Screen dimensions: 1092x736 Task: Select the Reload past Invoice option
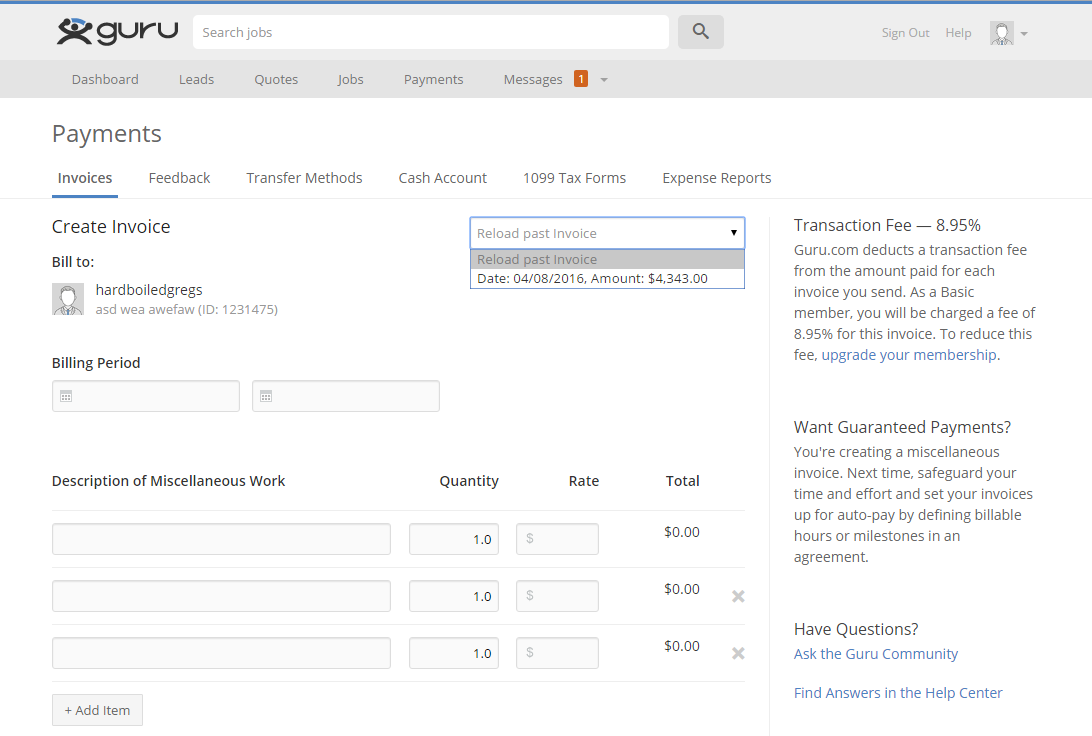(607, 259)
